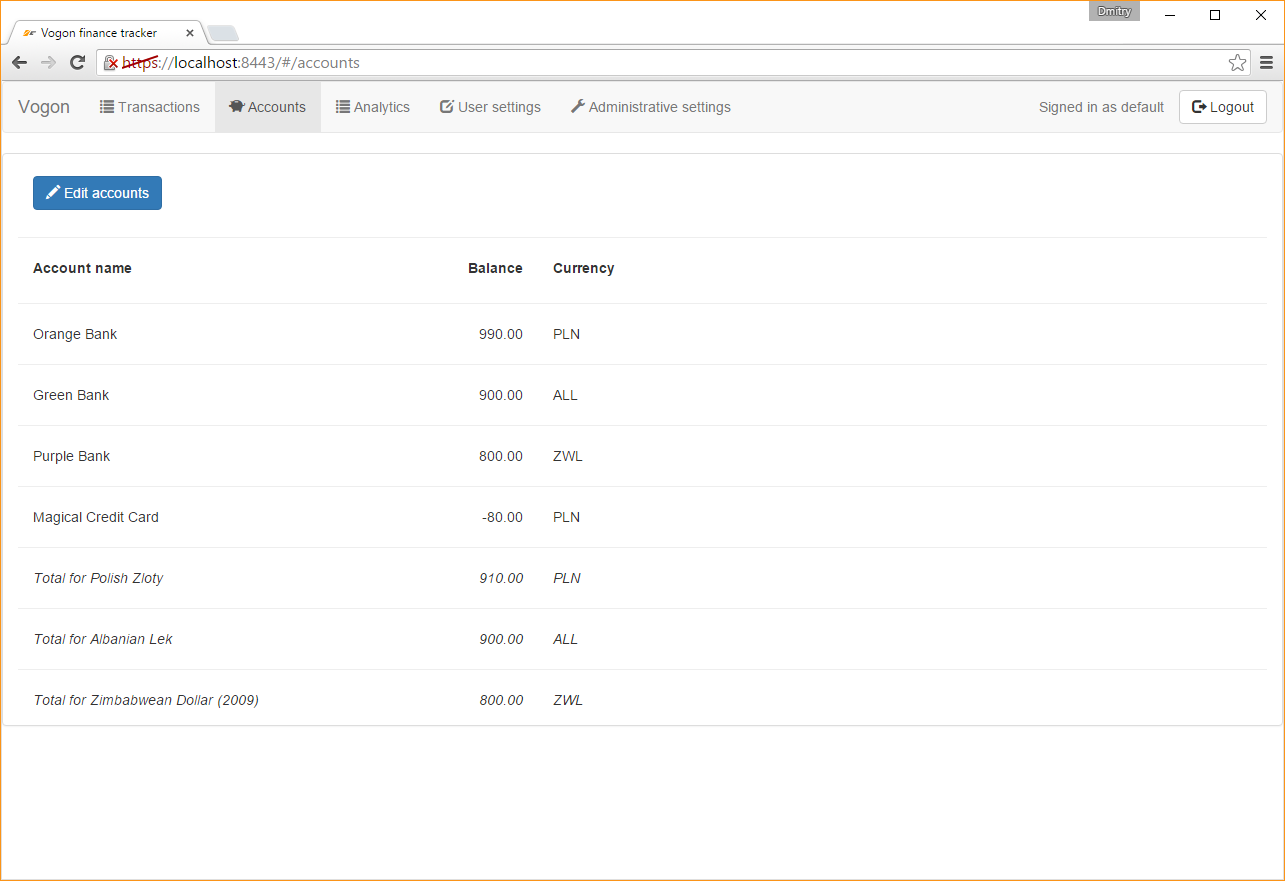Screen dimensions: 1285x881
Task: Click the browser back arrow
Action: tap(19, 62)
